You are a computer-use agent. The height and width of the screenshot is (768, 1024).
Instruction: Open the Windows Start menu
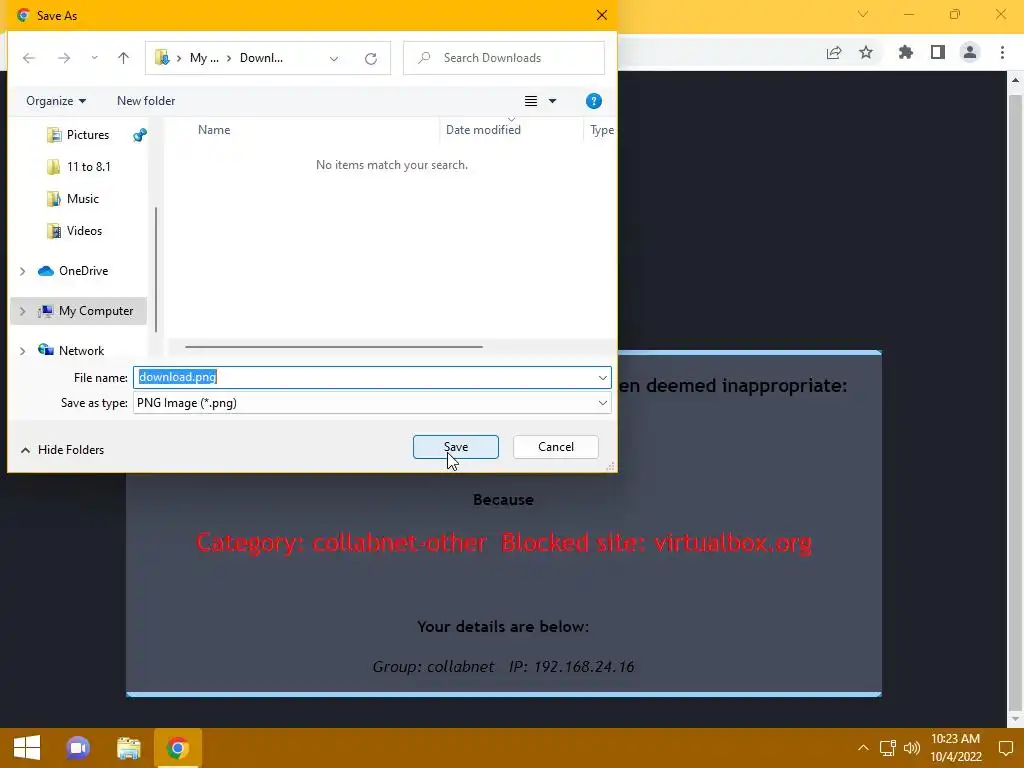pyautogui.click(x=27, y=748)
